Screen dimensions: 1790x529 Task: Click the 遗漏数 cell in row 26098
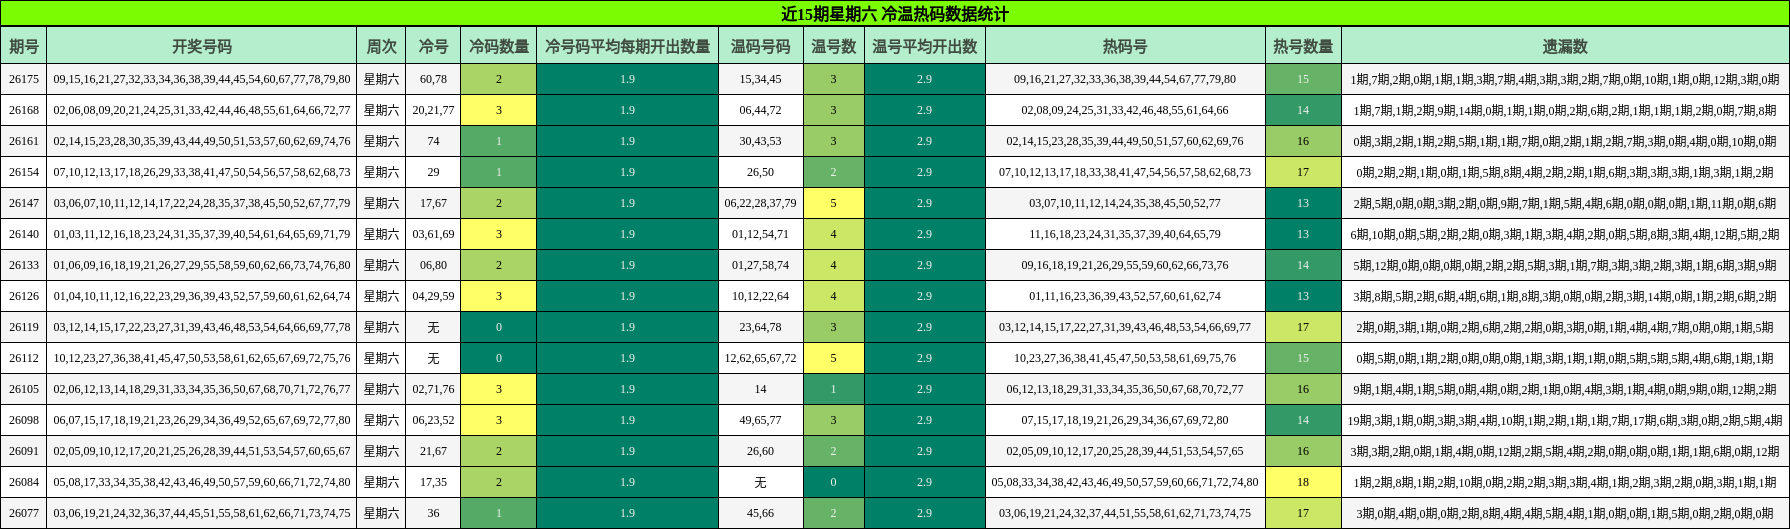[1565, 420]
